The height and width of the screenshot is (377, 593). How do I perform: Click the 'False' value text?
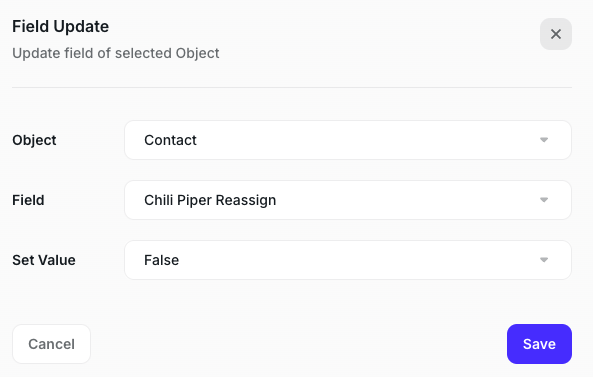(x=161, y=260)
